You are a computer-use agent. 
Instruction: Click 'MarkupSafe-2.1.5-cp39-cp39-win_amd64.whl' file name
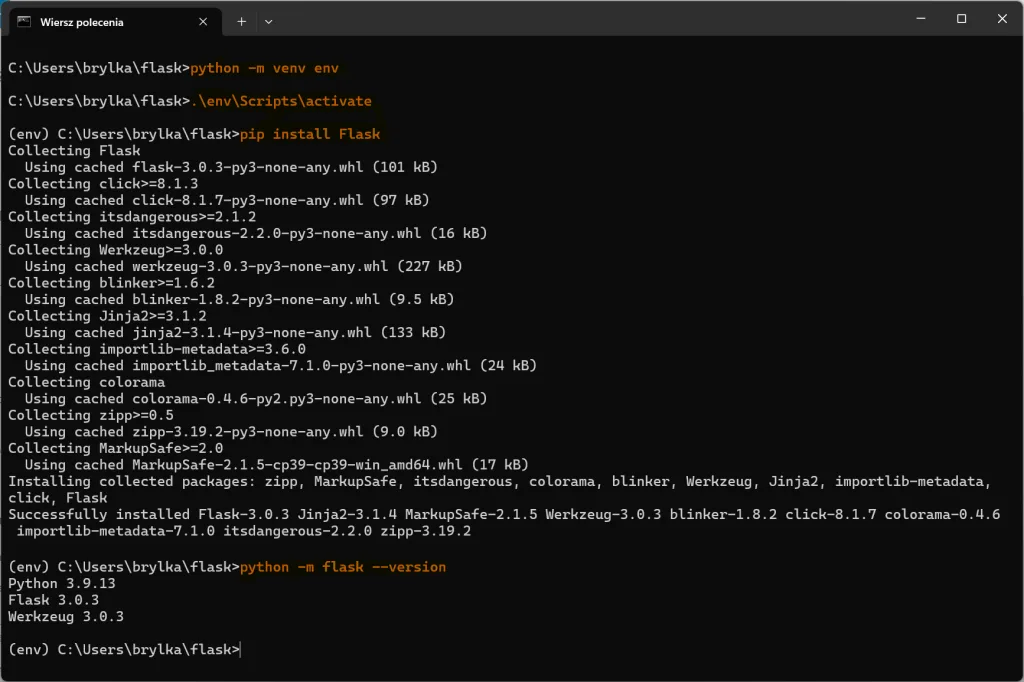(x=297, y=465)
